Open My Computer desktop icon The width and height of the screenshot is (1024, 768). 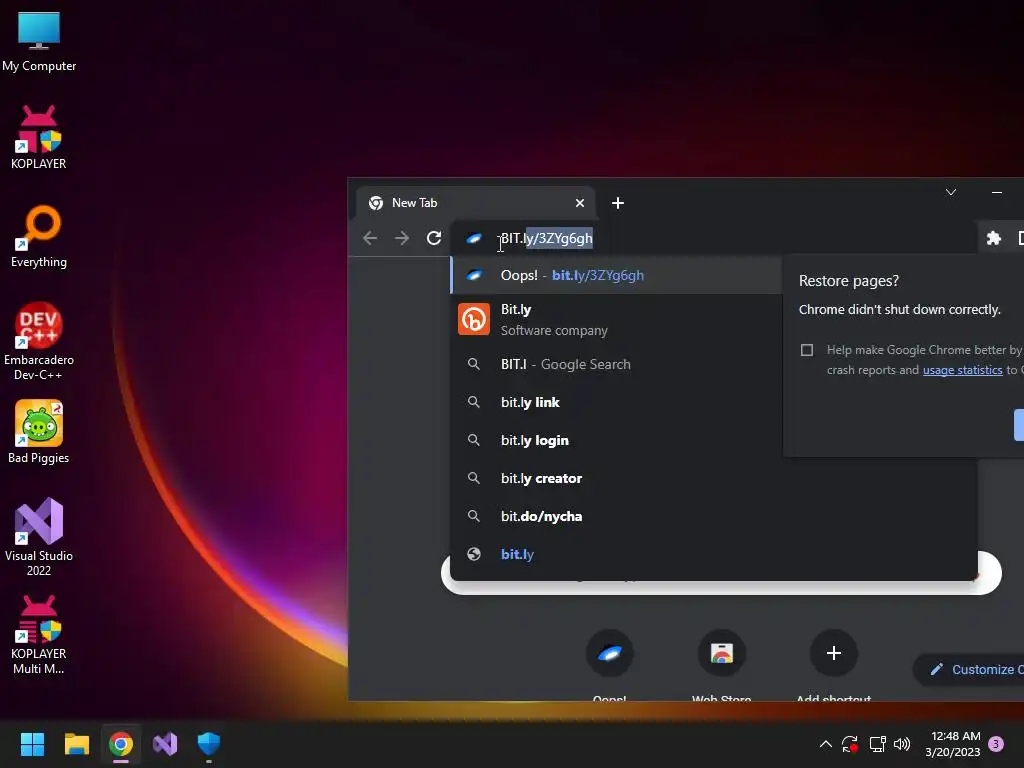click(39, 41)
